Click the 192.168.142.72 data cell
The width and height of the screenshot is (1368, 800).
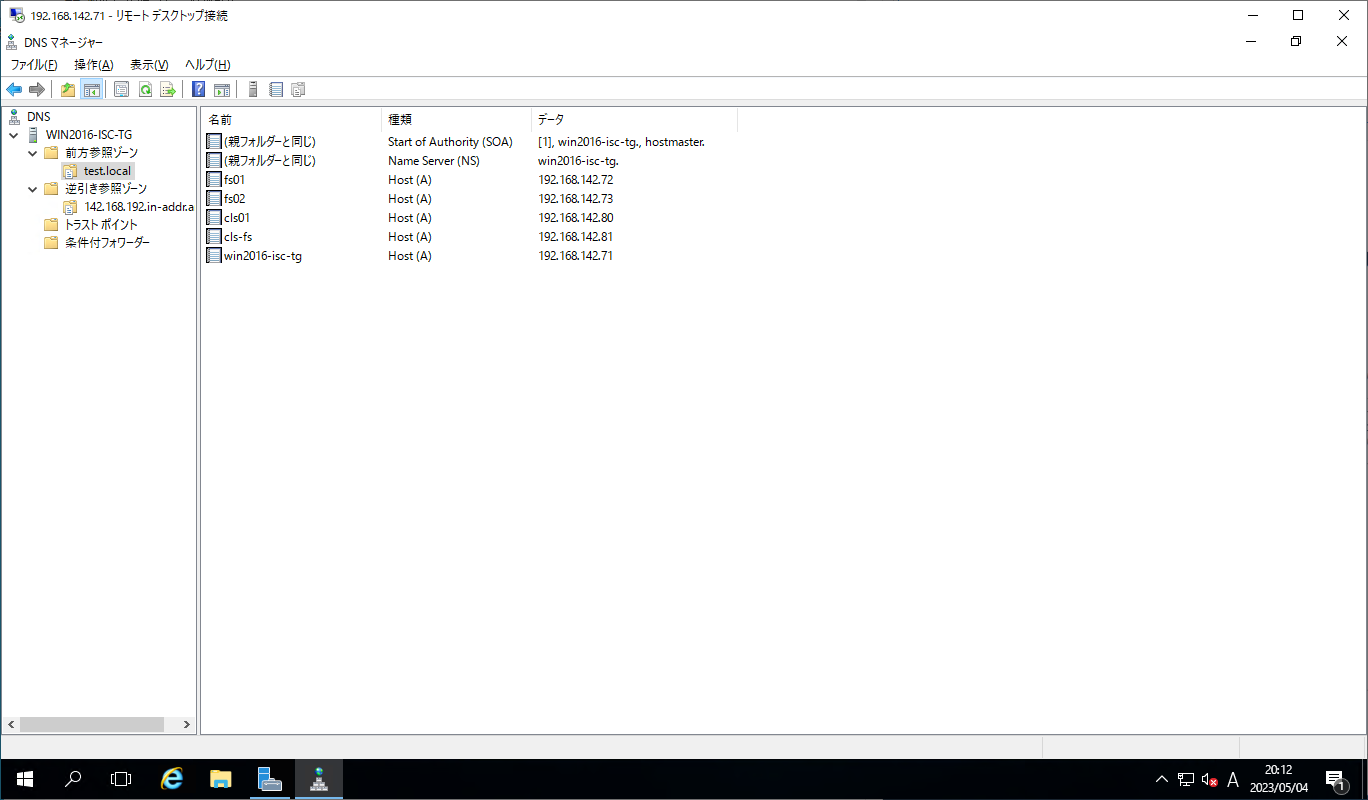pyautogui.click(x=576, y=180)
